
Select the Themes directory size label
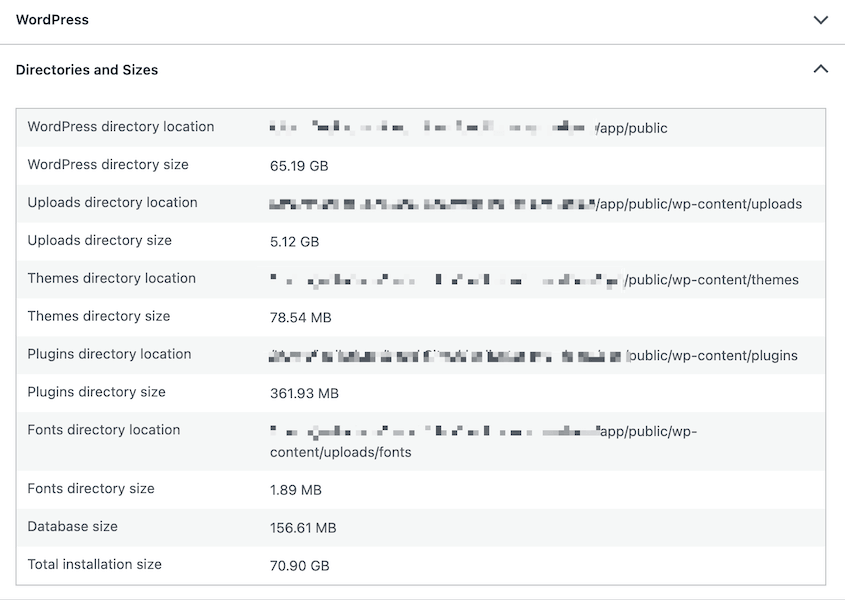coord(99,316)
